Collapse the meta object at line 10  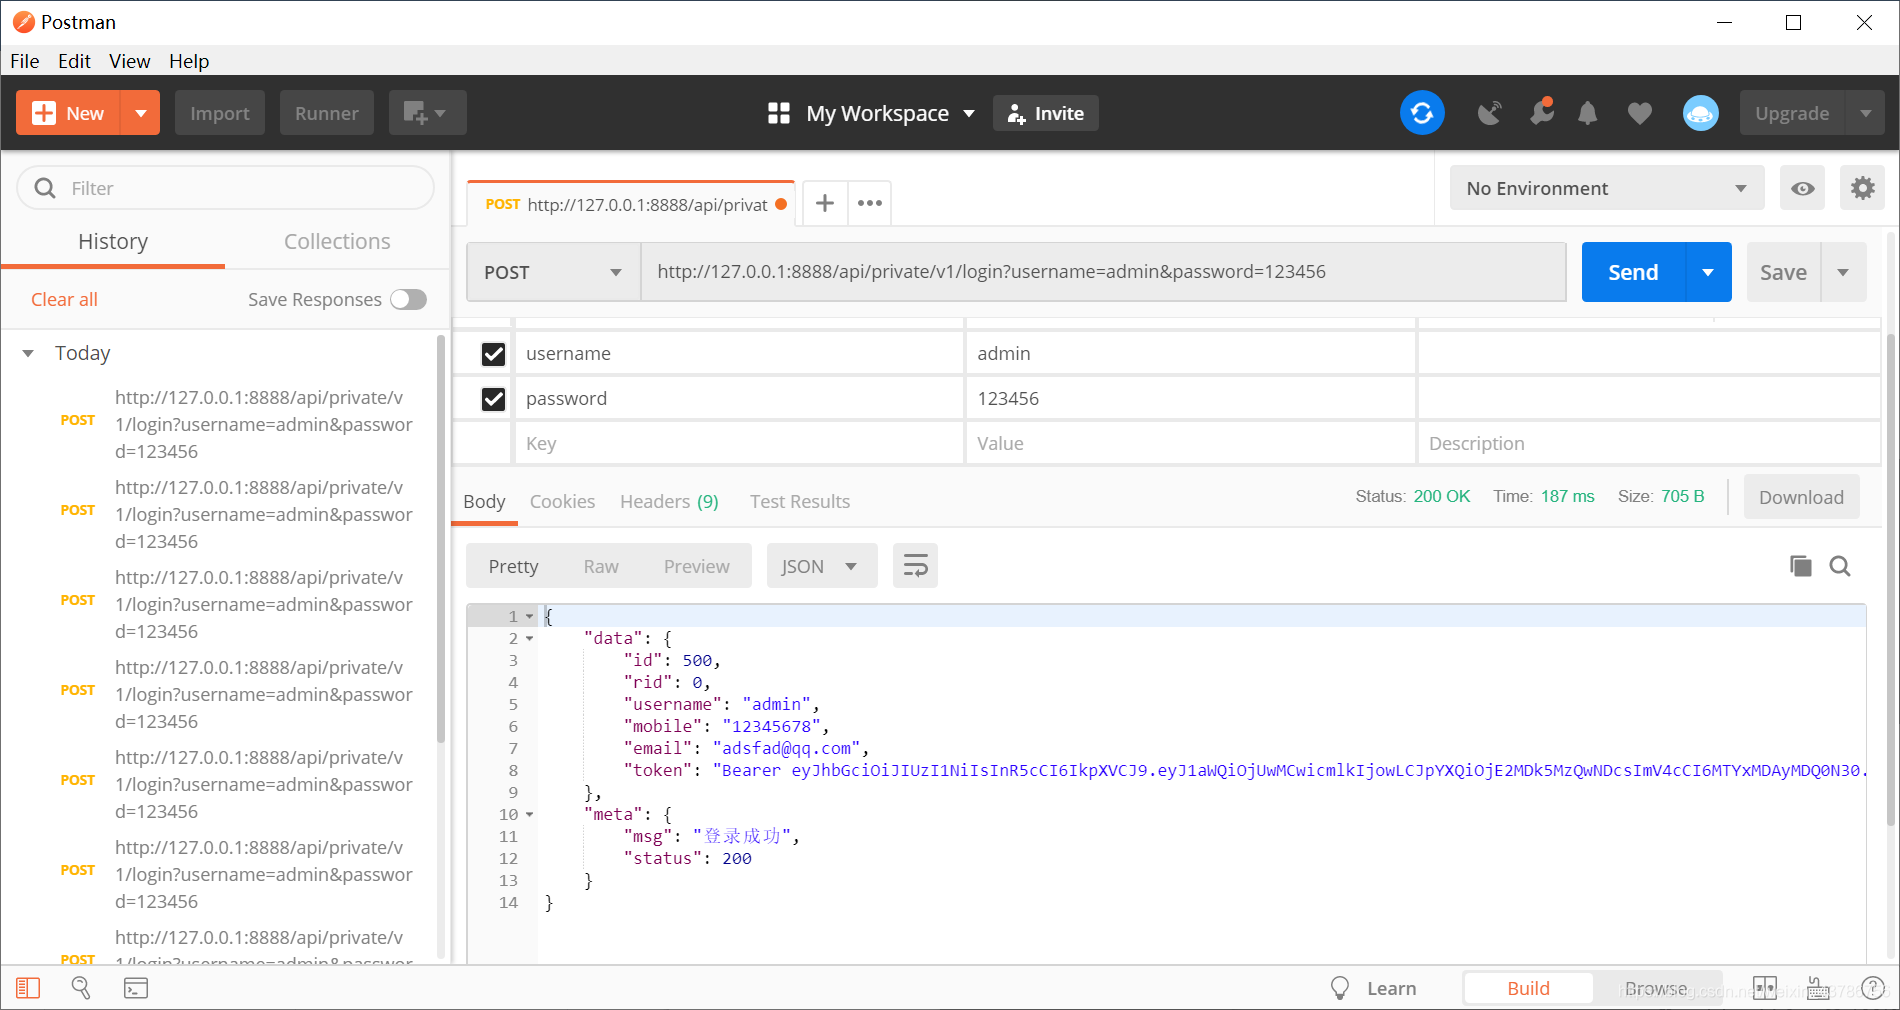[x=529, y=814]
